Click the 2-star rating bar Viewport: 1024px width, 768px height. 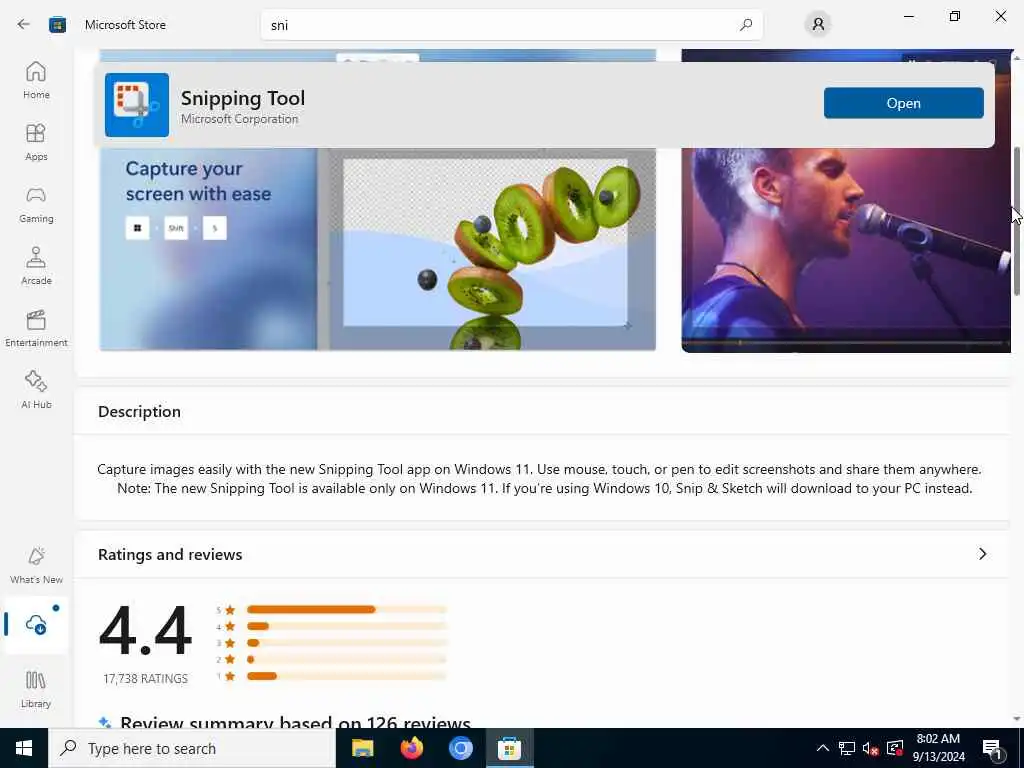(x=346, y=660)
